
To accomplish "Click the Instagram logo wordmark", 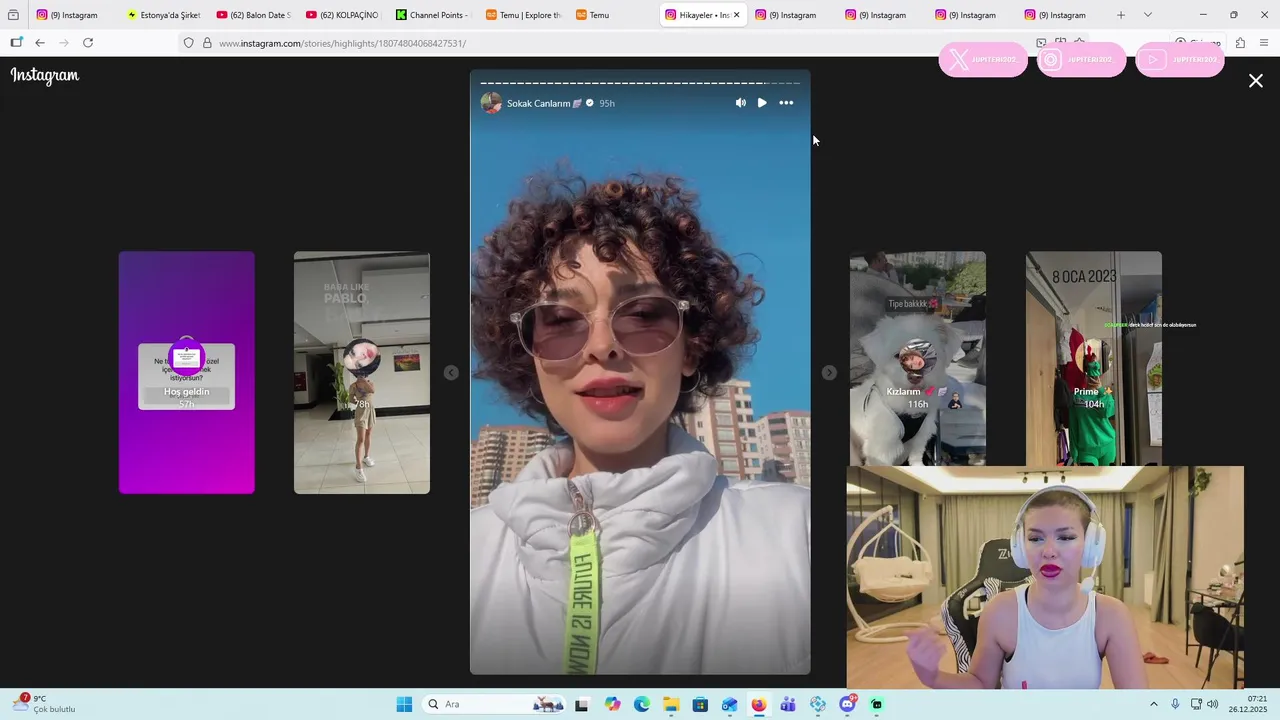I will pyautogui.click(x=45, y=76).
